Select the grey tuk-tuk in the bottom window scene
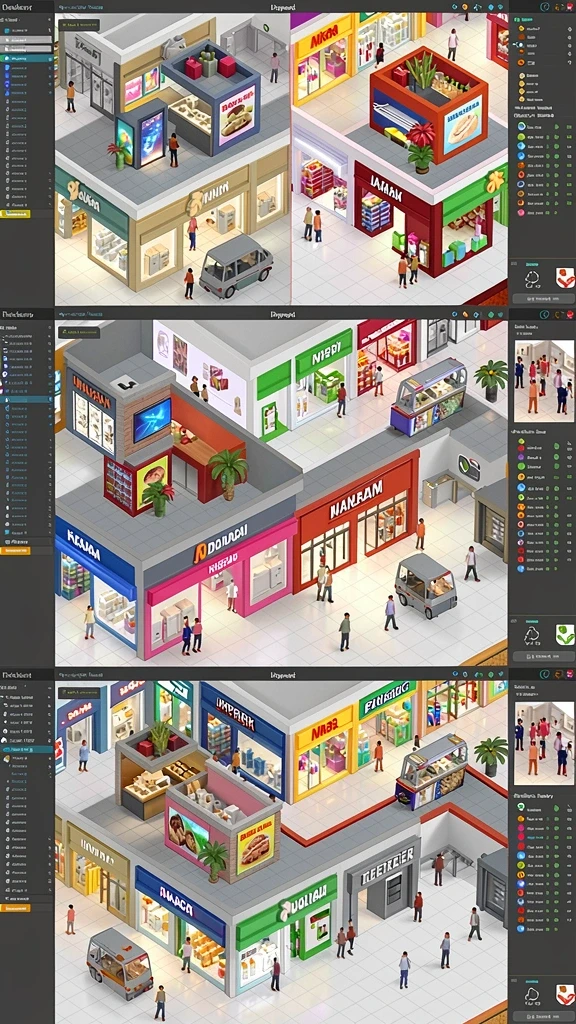Viewport: 576px width, 1024px height. (x=120, y=963)
